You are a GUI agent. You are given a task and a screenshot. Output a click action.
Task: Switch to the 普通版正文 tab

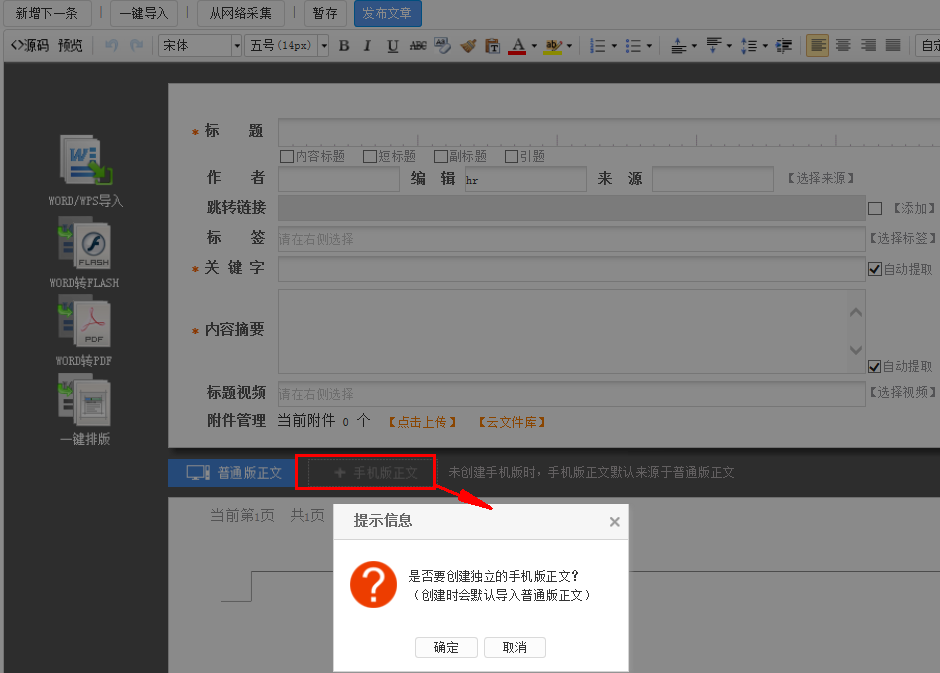(x=232, y=472)
